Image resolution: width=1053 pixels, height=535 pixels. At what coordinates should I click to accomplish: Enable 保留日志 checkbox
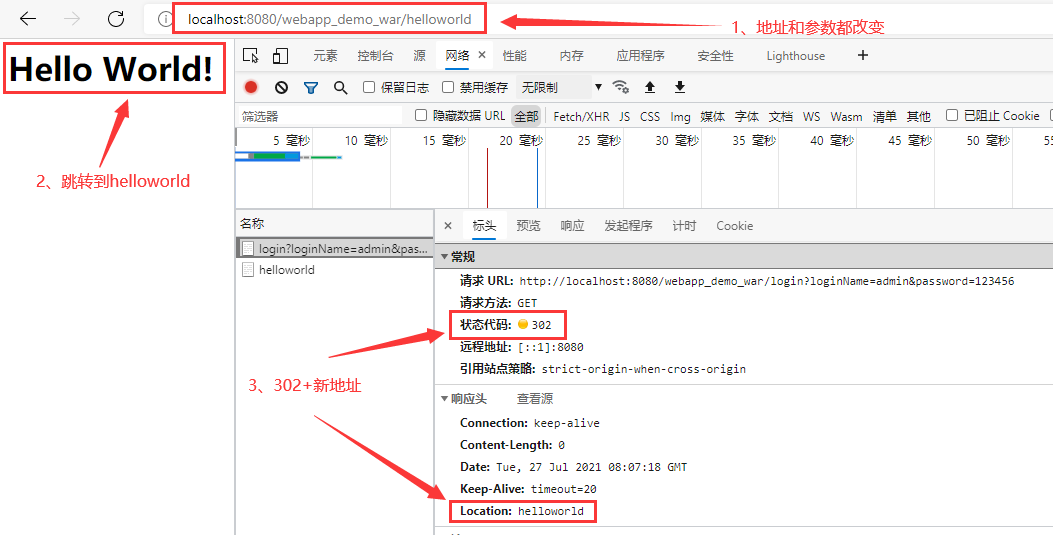(x=369, y=87)
